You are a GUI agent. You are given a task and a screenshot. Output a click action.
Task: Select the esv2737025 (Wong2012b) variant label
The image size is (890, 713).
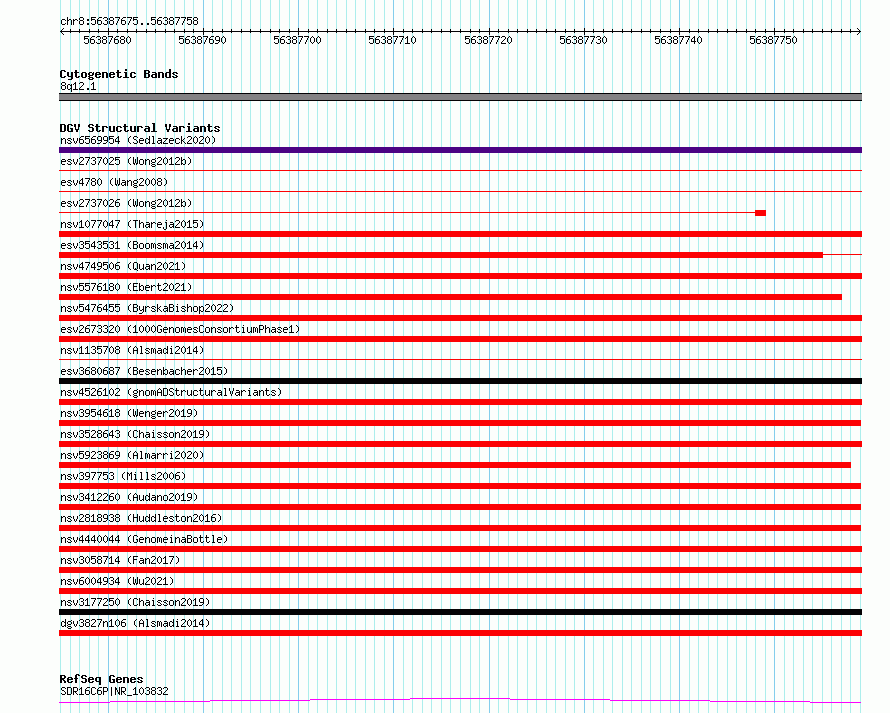point(126,161)
